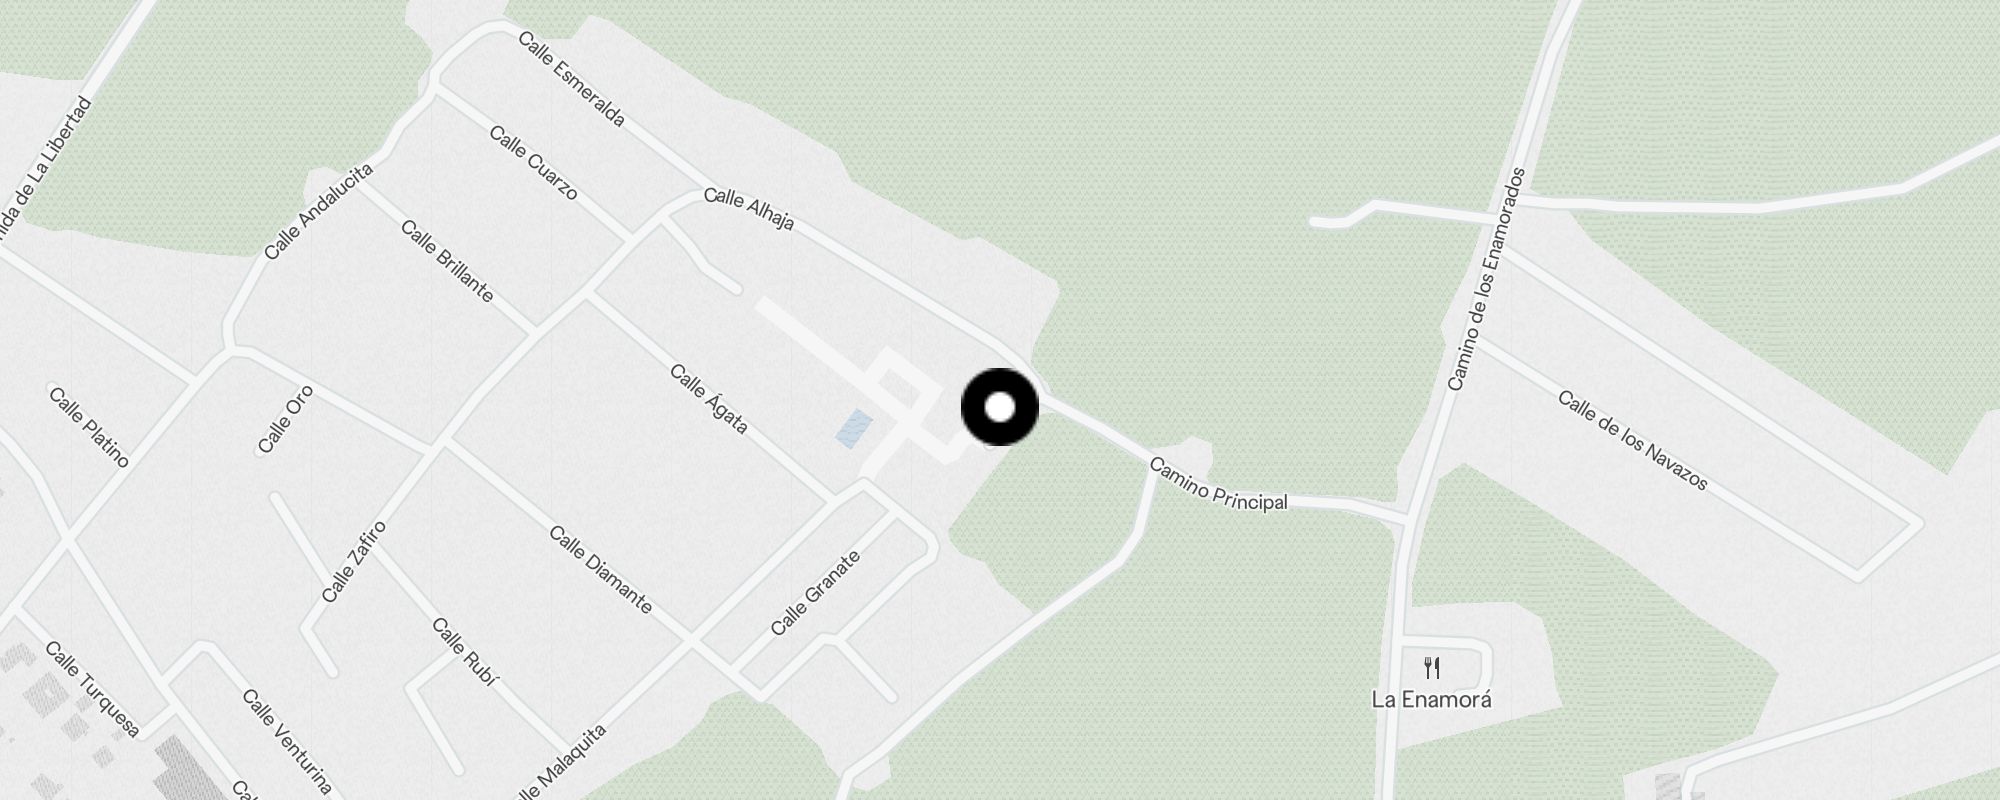Click the Calle Zafiro street label
Image resolution: width=2000 pixels, height=800 pixels.
click(354, 562)
